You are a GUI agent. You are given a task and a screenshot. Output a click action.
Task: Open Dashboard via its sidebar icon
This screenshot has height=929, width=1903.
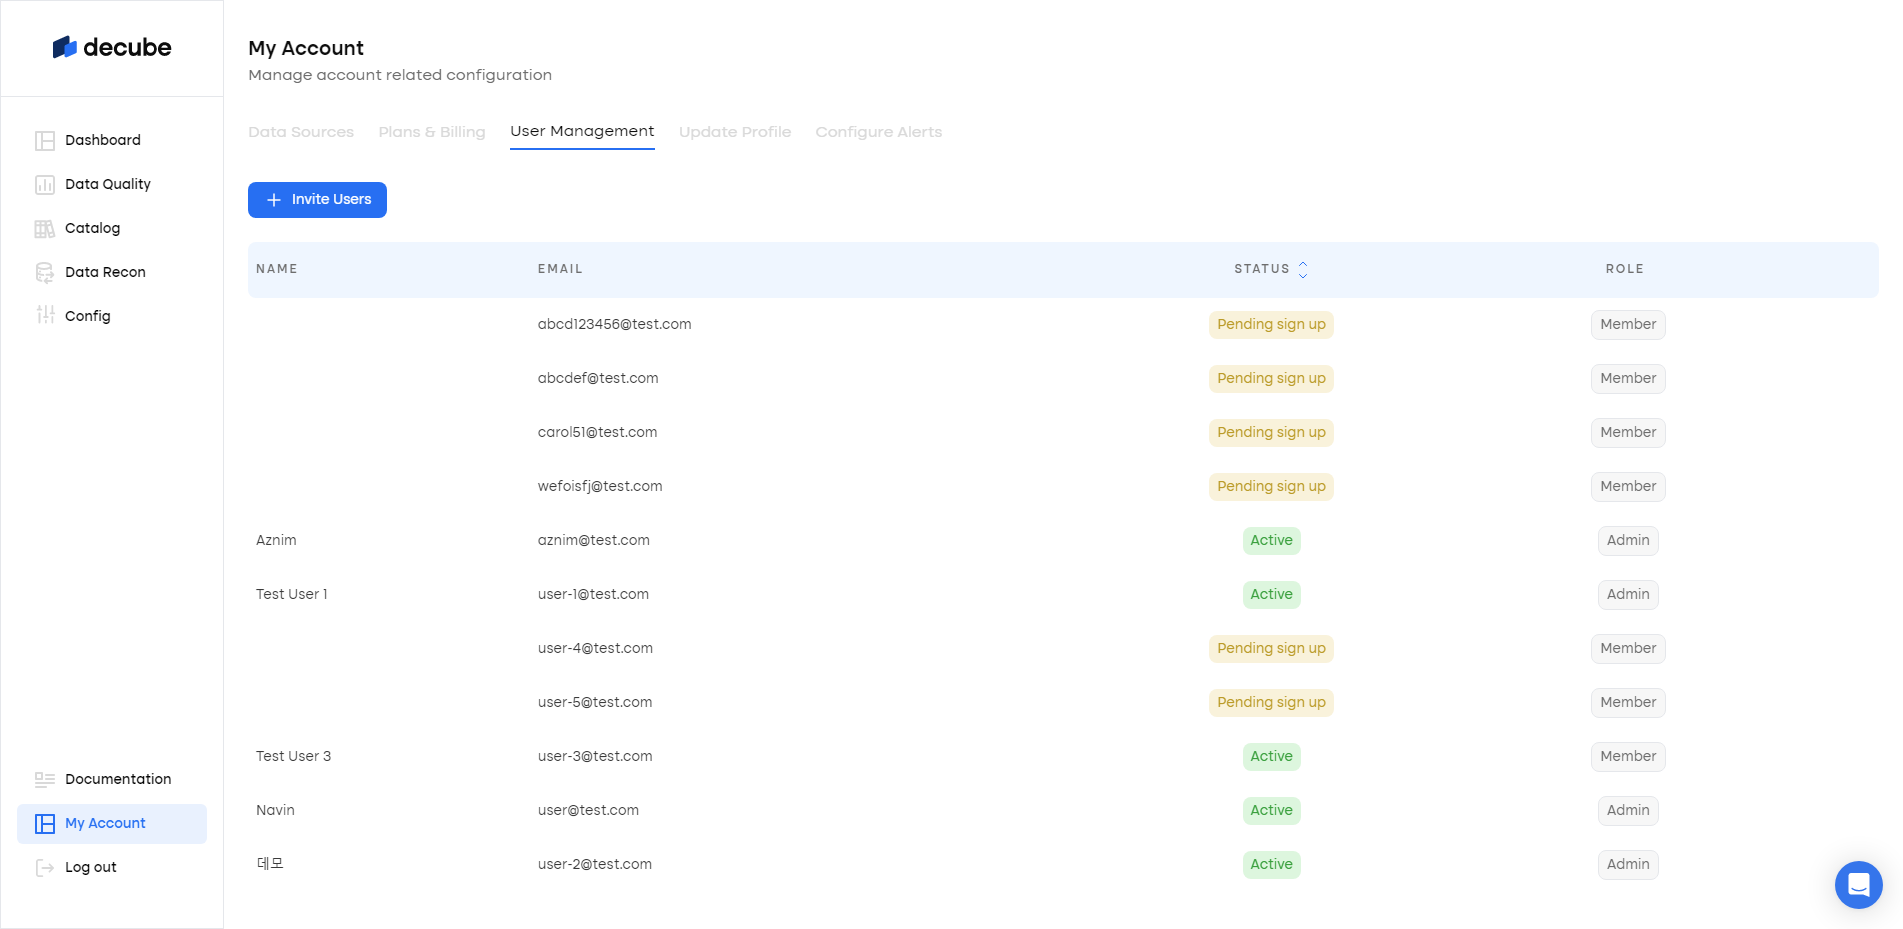[45, 141]
